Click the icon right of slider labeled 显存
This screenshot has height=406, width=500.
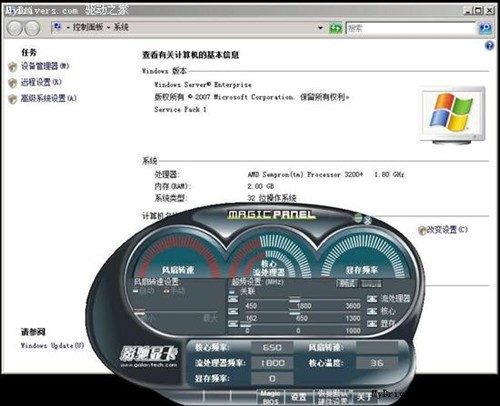tap(372, 323)
